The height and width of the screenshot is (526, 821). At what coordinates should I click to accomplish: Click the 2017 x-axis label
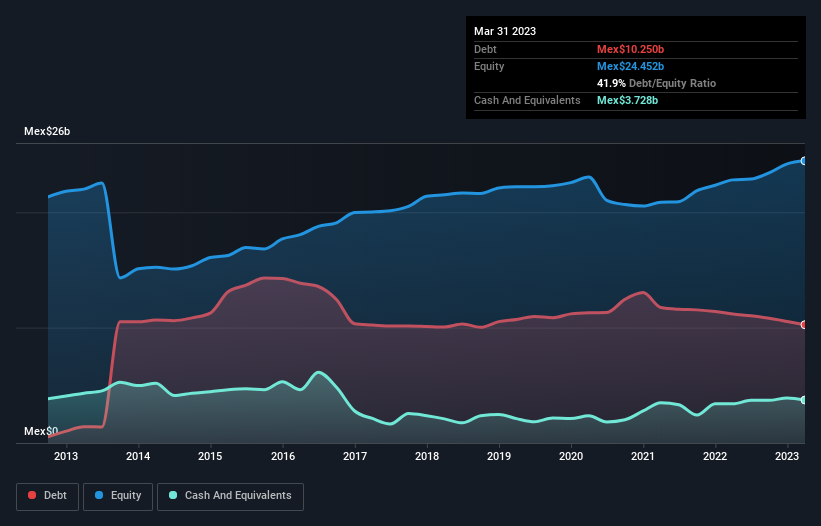(x=355, y=456)
